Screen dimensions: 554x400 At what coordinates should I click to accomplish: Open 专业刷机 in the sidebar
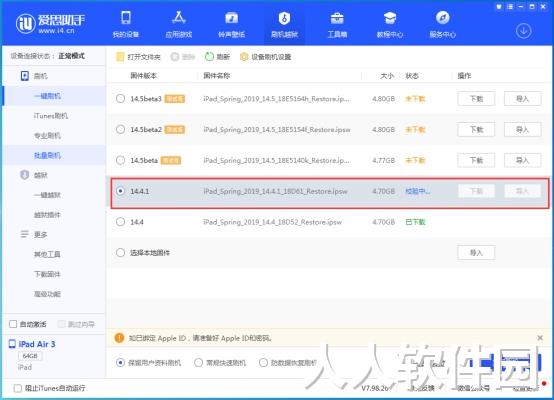47,135
